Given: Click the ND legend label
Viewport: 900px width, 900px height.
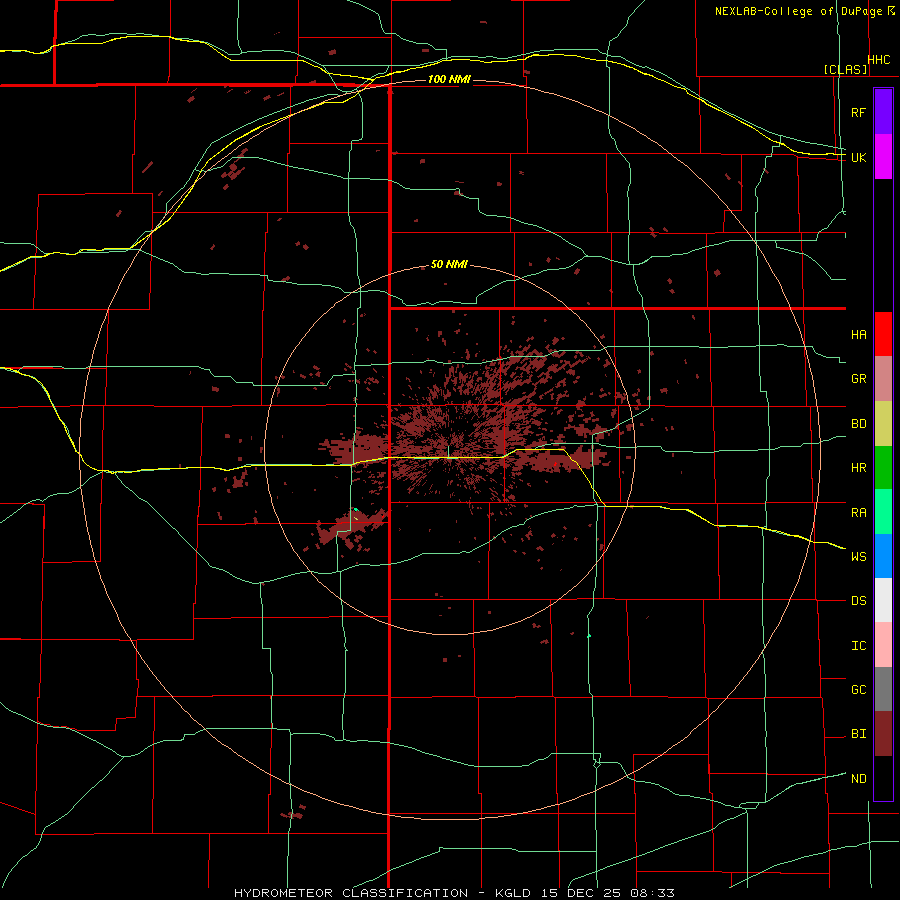Looking at the screenshot, I should [x=858, y=778].
